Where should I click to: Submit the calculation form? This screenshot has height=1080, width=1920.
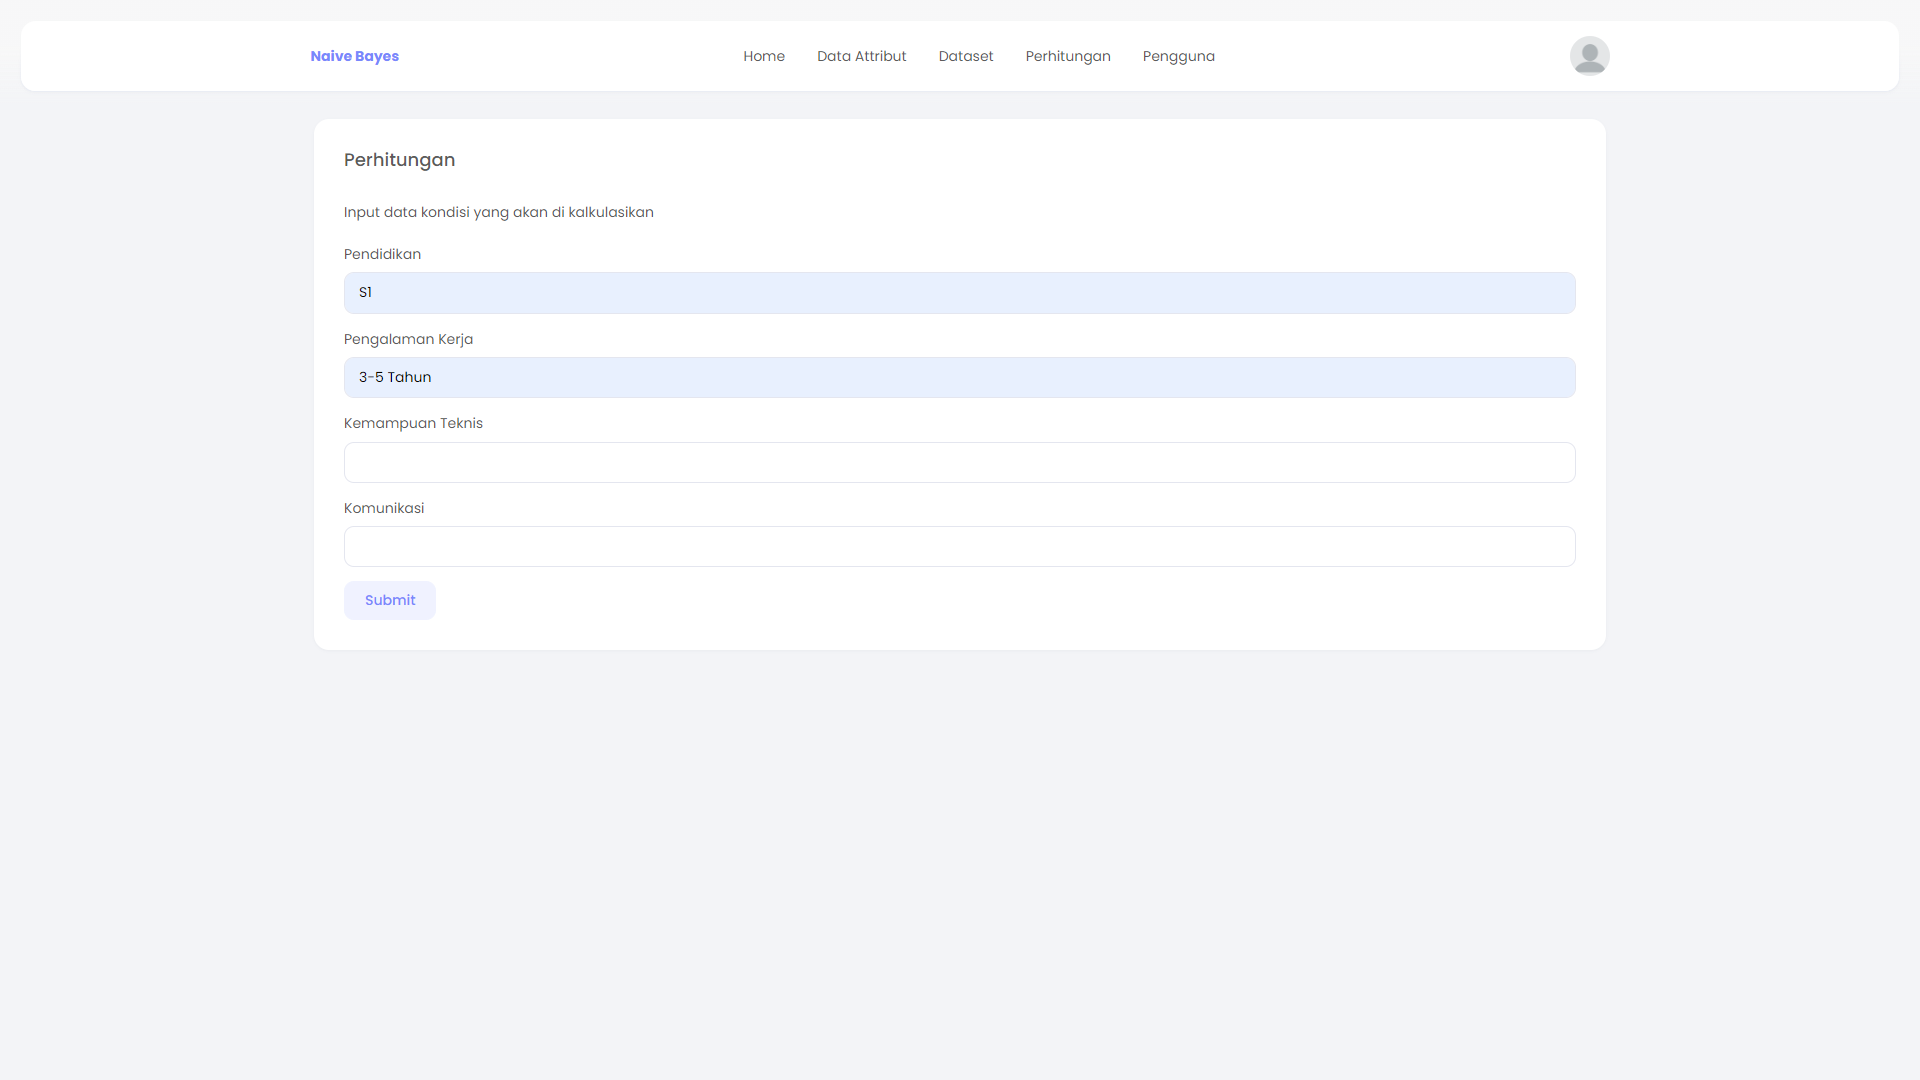click(x=390, y=600)
